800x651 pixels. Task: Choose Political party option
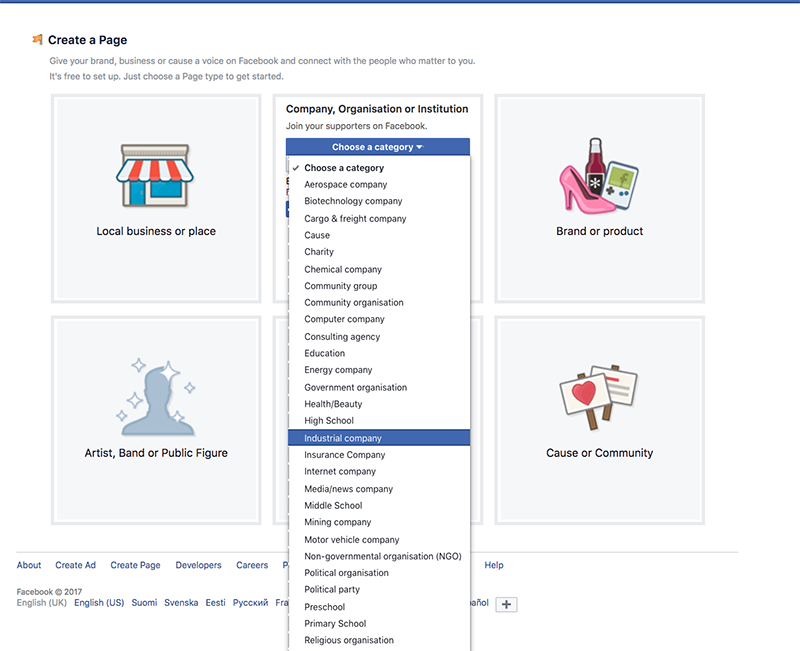click(x=379, y=590)
